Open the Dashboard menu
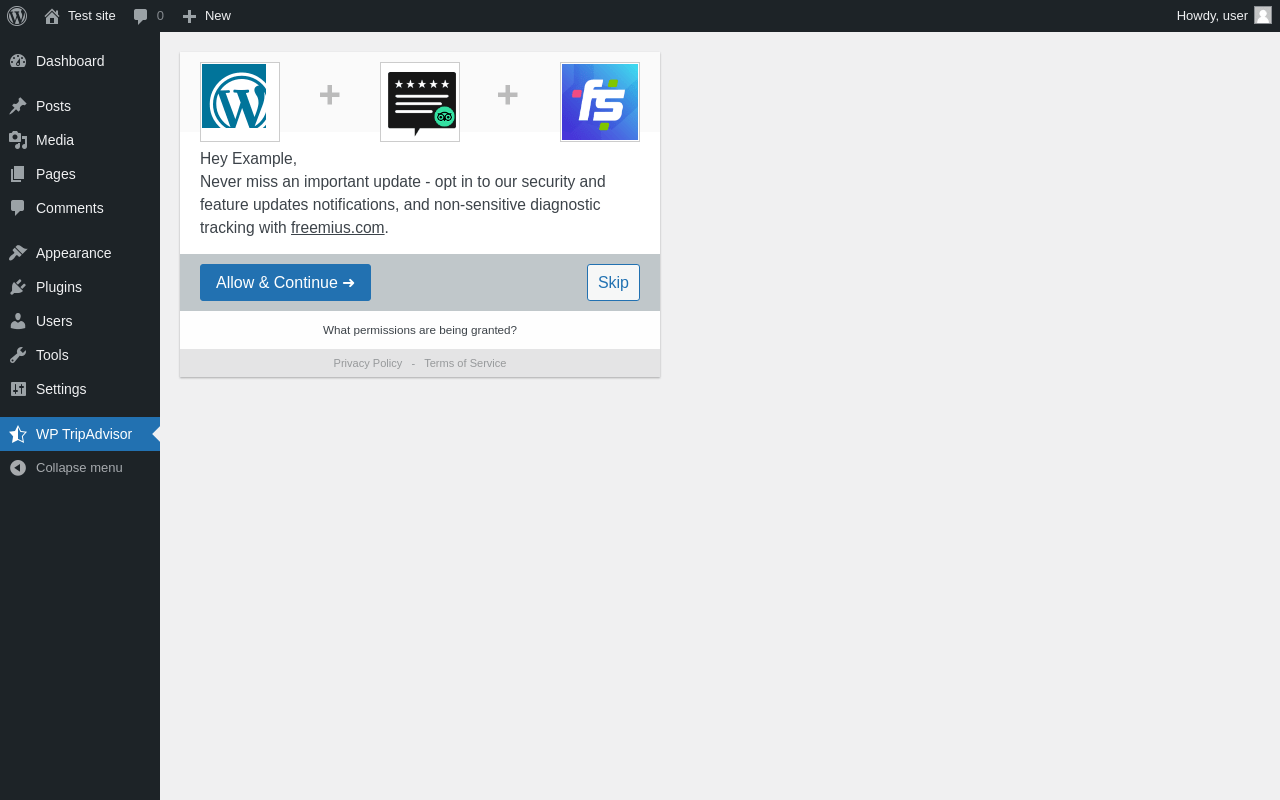 (x=80, y=61)
